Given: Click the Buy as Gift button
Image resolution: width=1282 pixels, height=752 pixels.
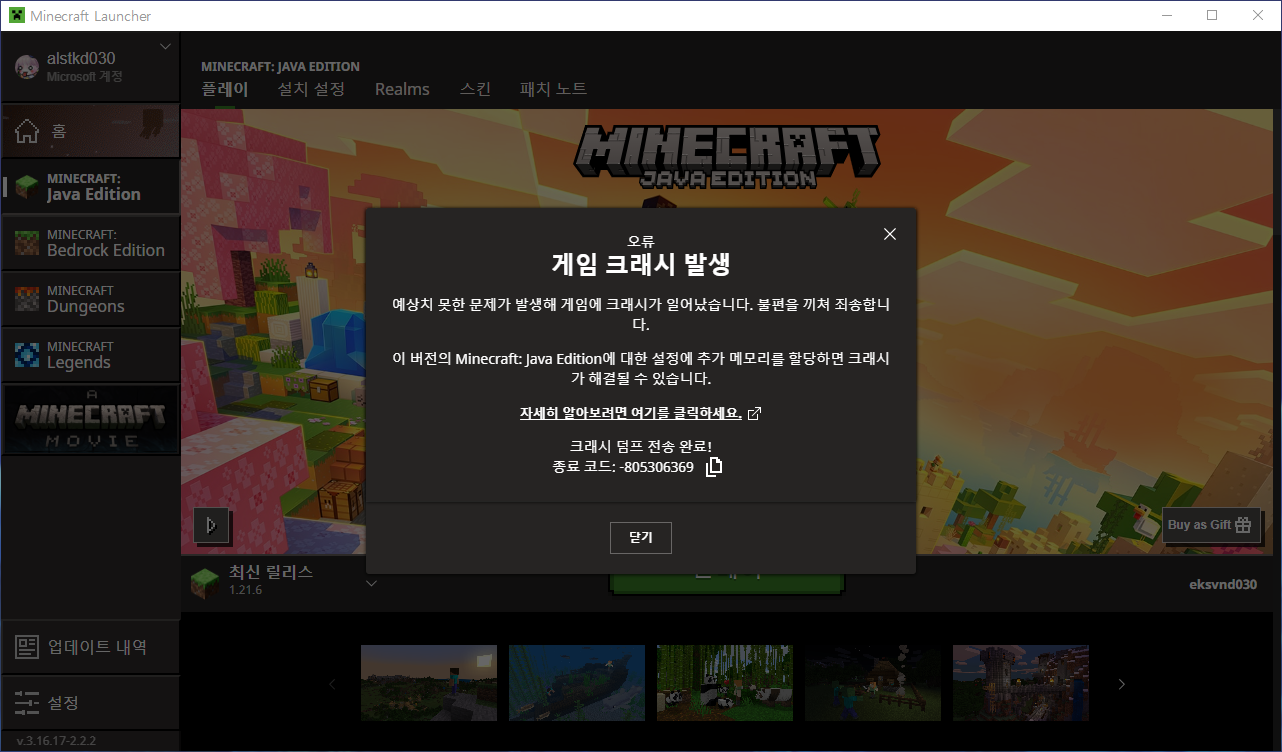Looking at the screenshot, I should tap(1211, 524).
